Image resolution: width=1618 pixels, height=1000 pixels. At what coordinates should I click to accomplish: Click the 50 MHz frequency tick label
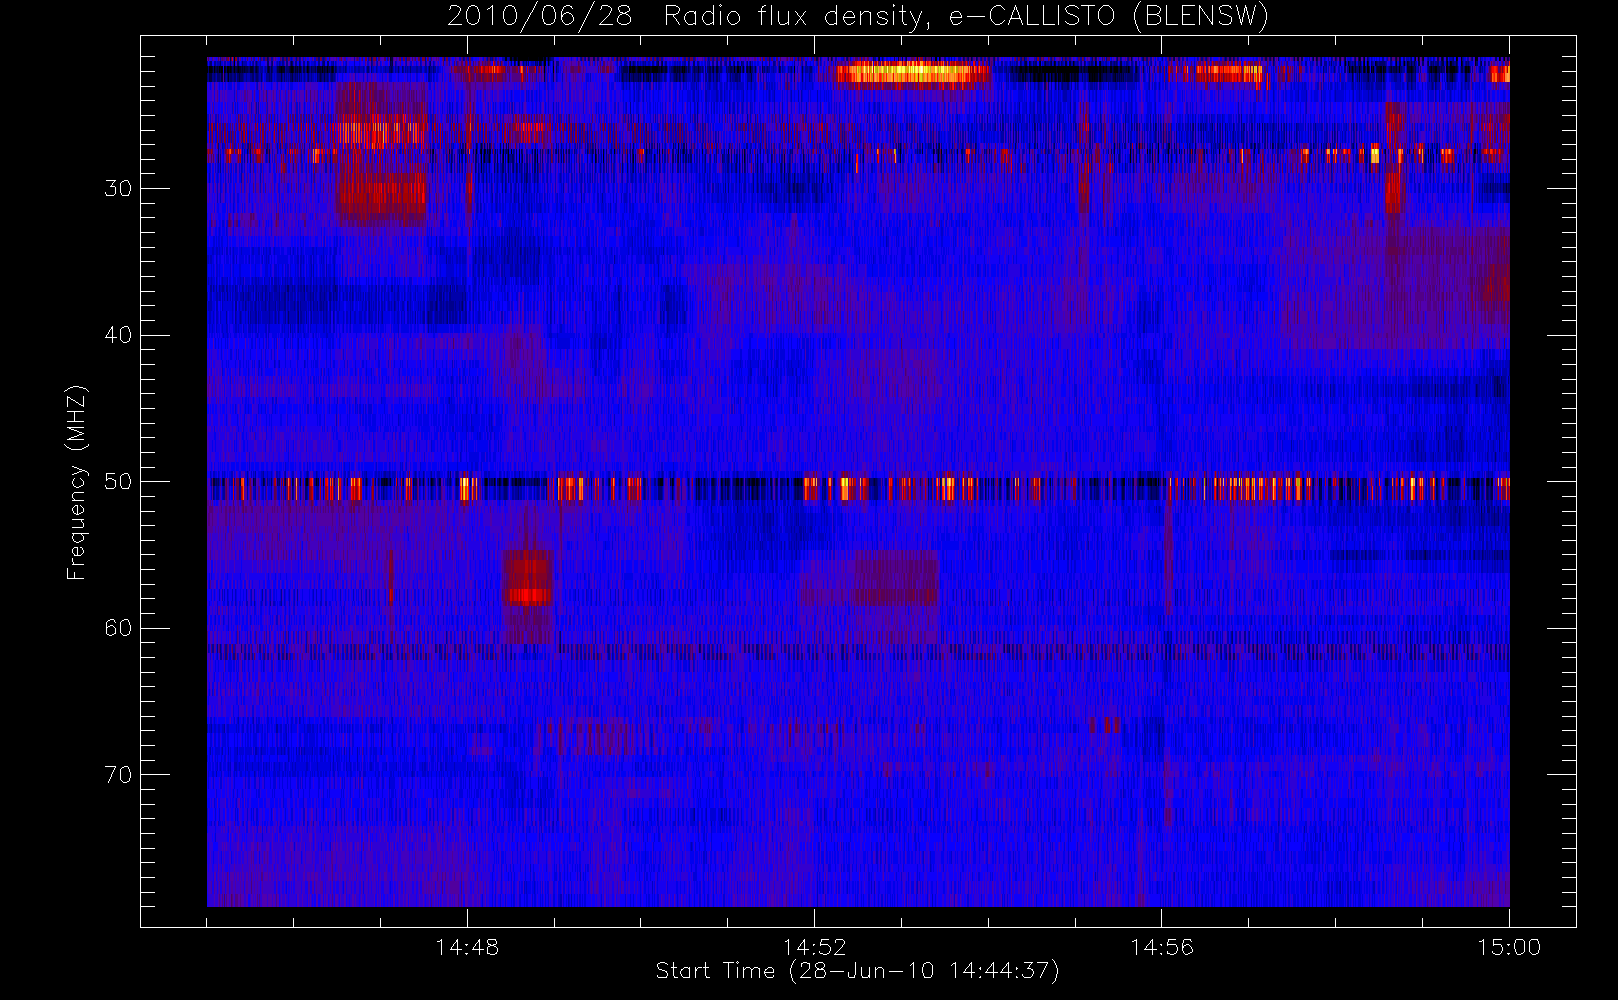coord(118,482)
